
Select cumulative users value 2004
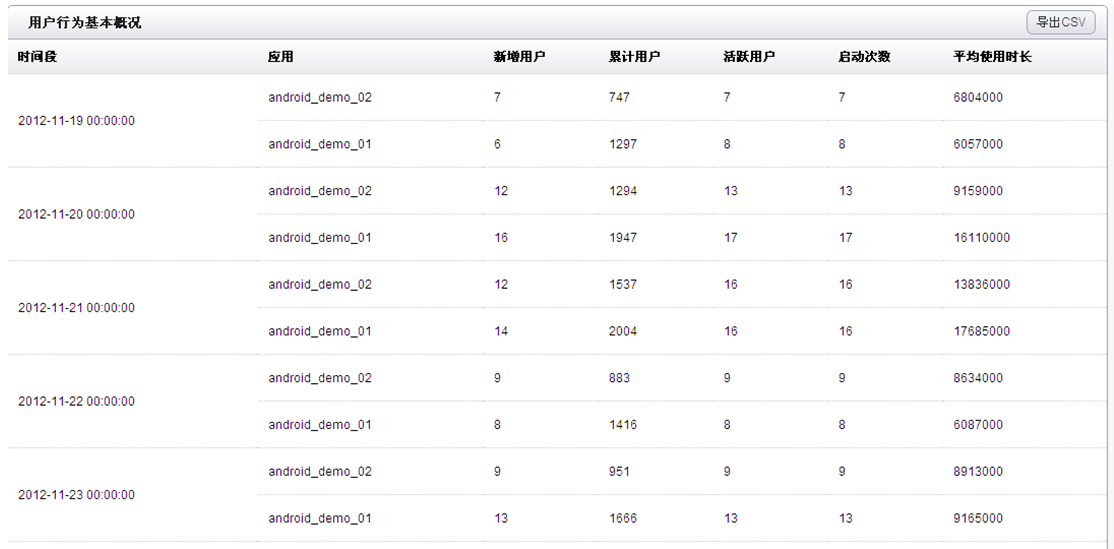tap(623, 332)
